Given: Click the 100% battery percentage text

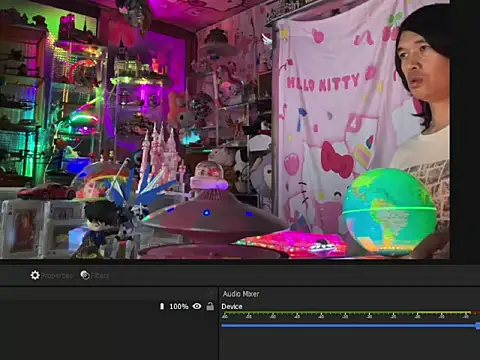Looking at the screenshot, I should click(x=179, y=306).
